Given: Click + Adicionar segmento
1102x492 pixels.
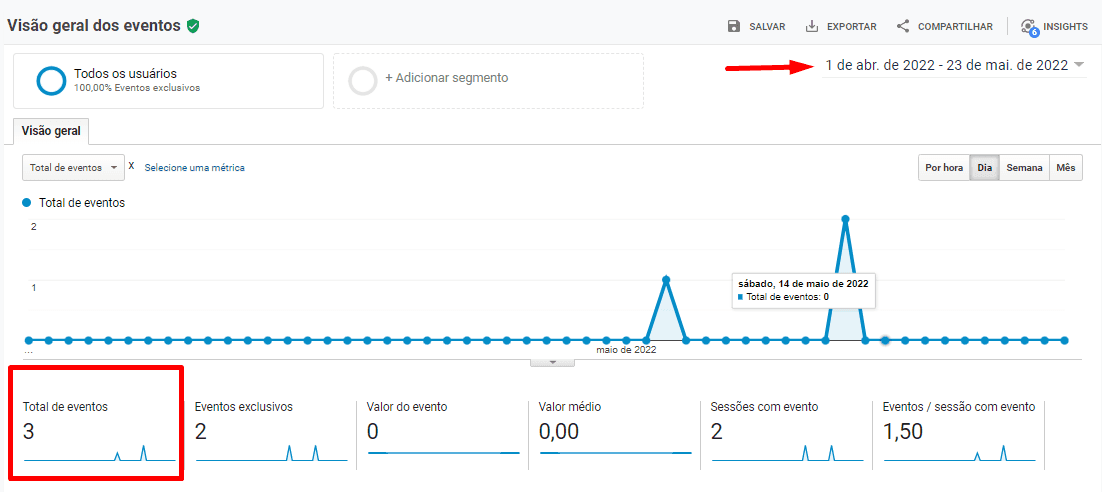Looking at the screenshot, I should (x=446, y=78).
